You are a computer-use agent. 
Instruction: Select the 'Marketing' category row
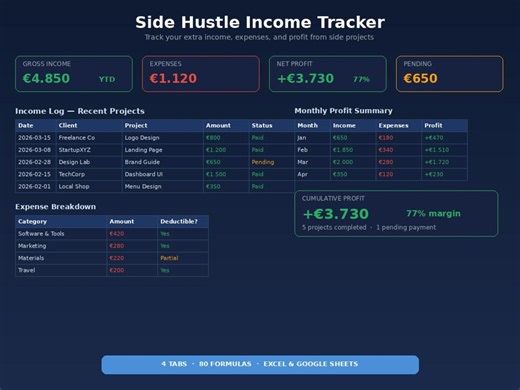pyautogui.click(x=112, y=246)
